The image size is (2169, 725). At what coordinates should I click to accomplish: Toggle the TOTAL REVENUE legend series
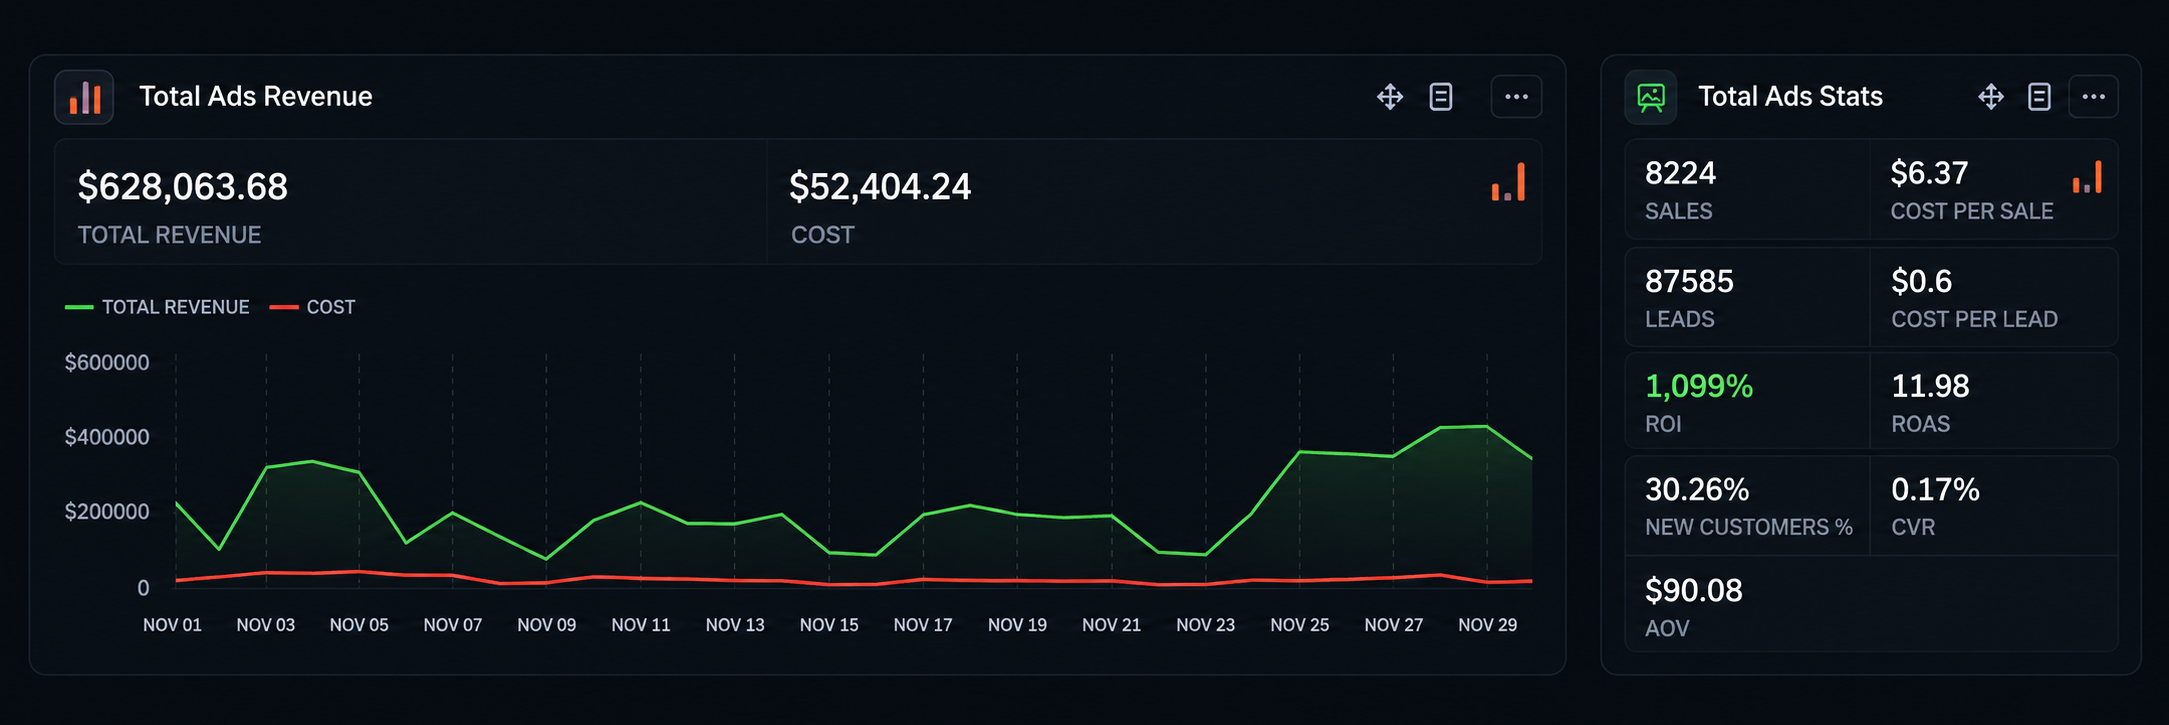pyautogui.click(x=157, y=307)
